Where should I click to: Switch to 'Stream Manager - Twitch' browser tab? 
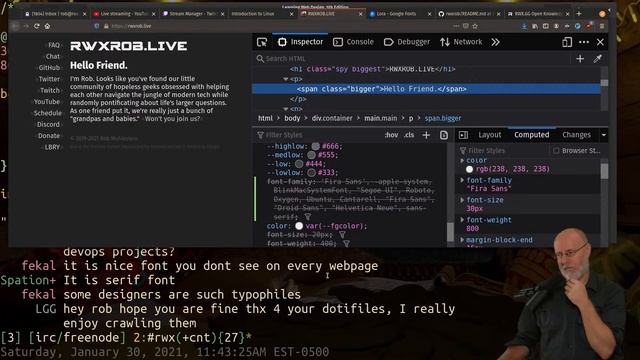194,14
